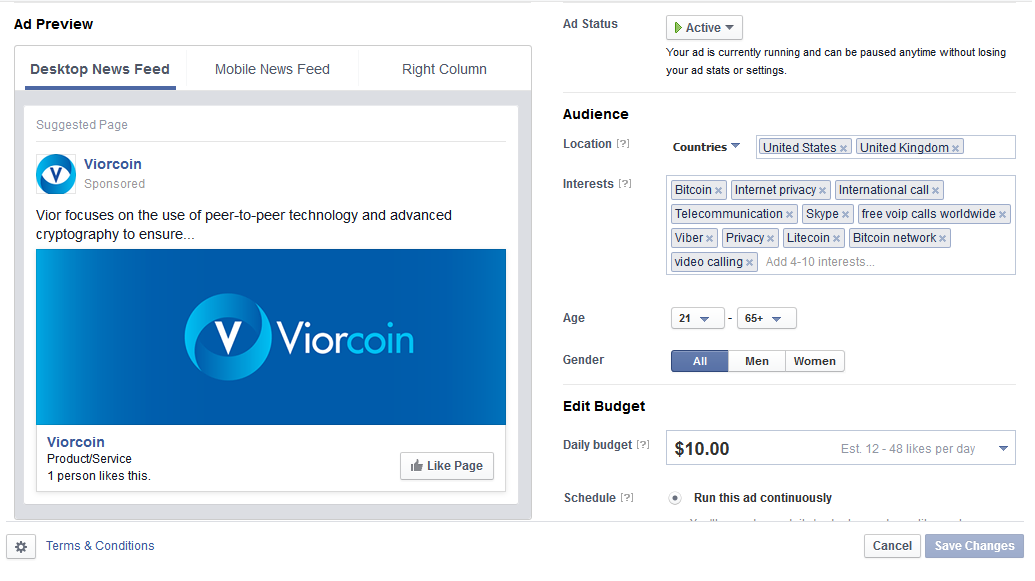This screenshot has width=1035, height=581.
Task: Select Men gender option
Action: (757, 361)
